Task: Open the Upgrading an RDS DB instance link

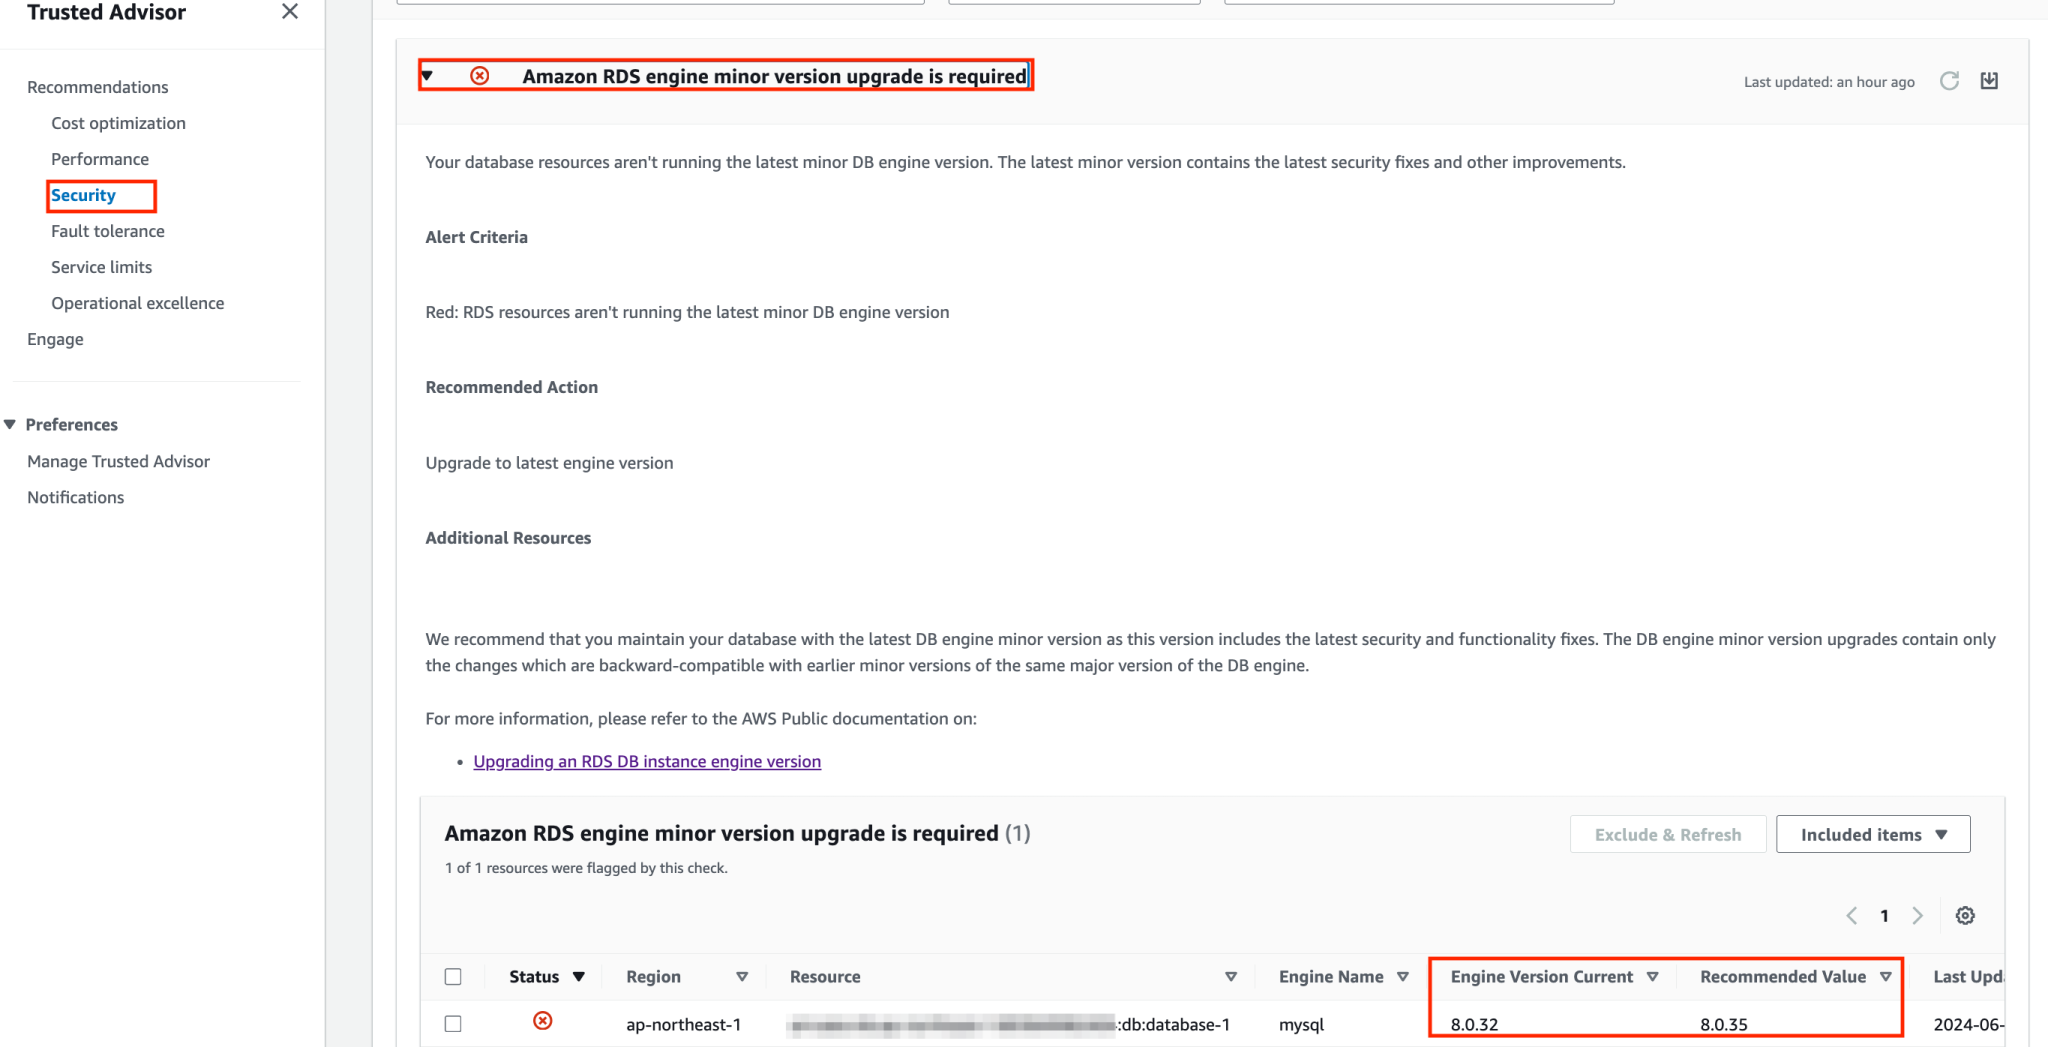Action: point(646,760)
